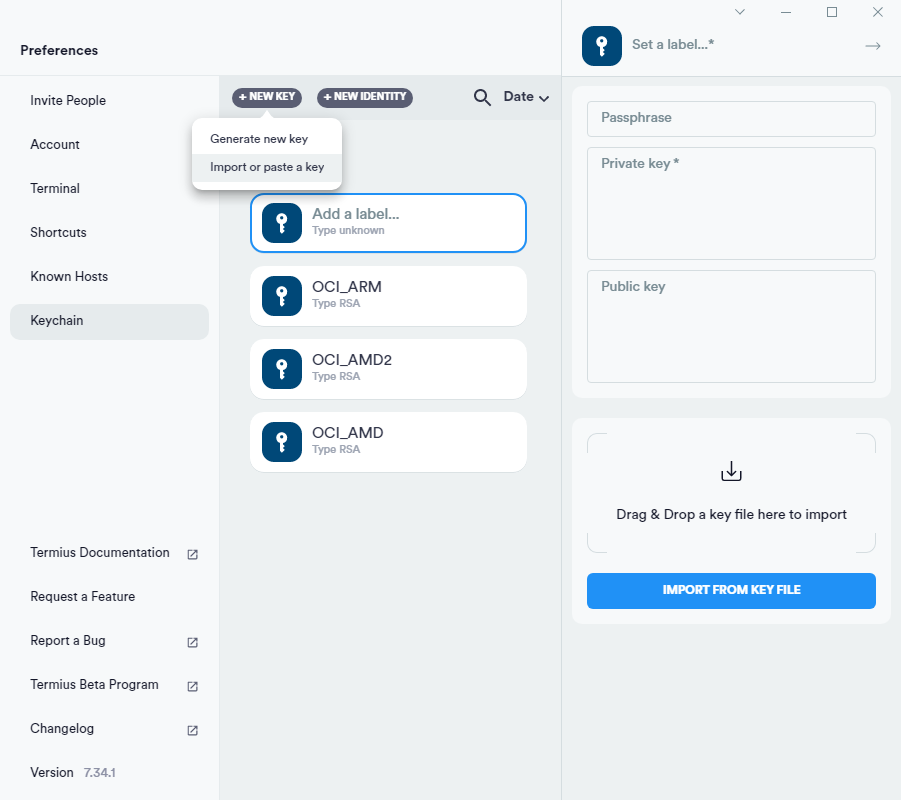Click the right arrow icon in key panel header

click(873, 46)
